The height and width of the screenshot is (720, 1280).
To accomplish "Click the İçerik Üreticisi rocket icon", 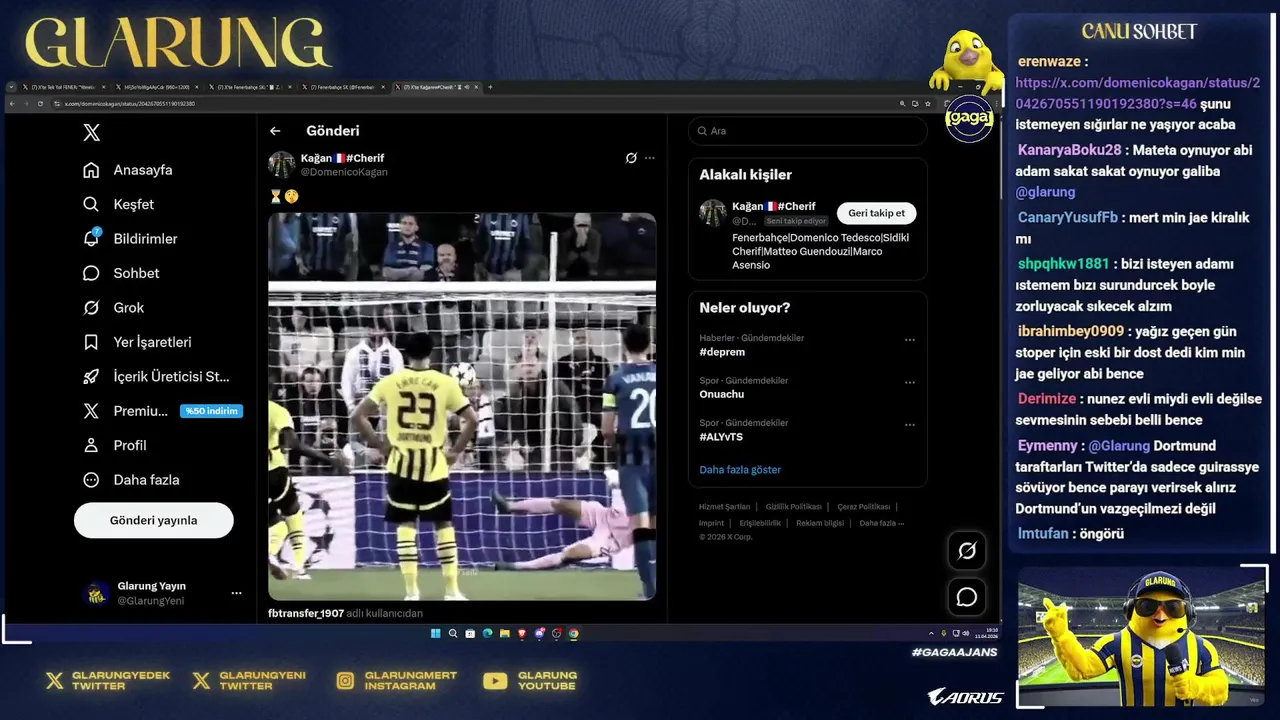I will click(x=91, y=377).
